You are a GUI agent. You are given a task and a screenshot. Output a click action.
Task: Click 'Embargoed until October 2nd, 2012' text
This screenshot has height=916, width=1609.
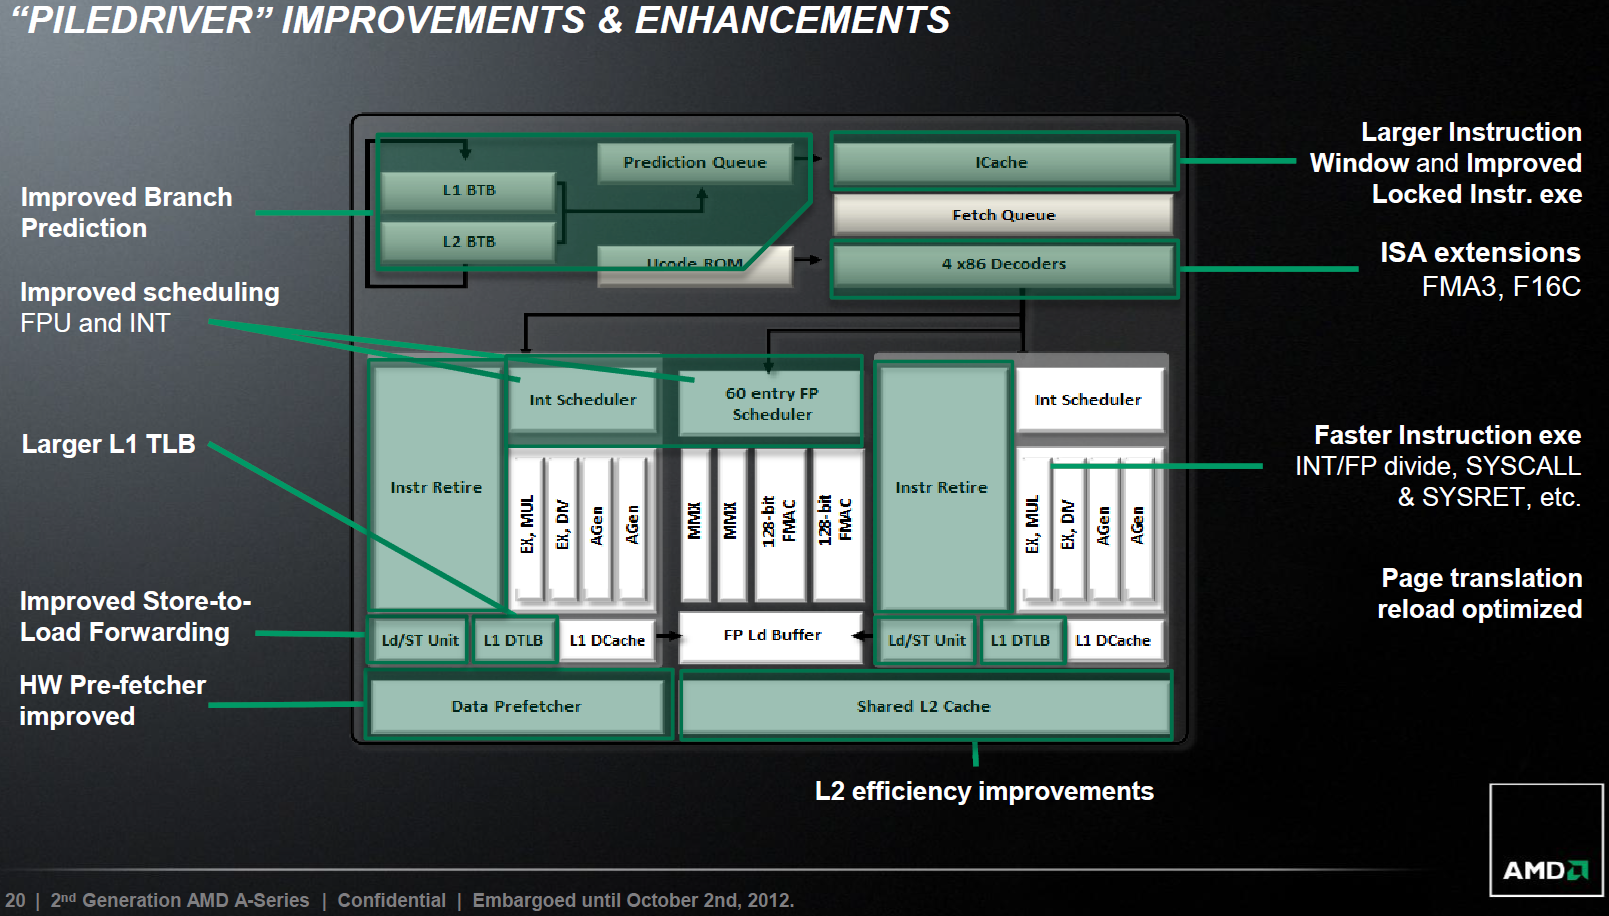point(633,900)
